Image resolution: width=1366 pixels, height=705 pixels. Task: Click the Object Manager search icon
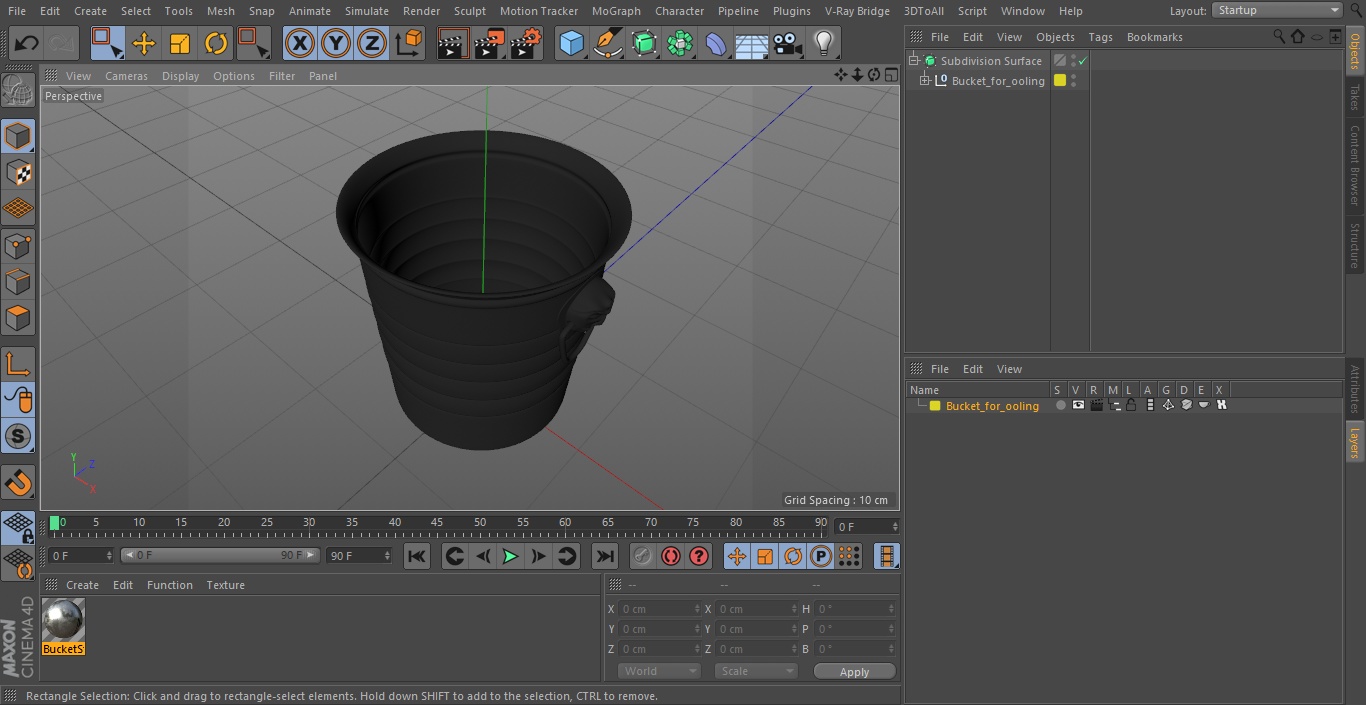coord(1278,37)
